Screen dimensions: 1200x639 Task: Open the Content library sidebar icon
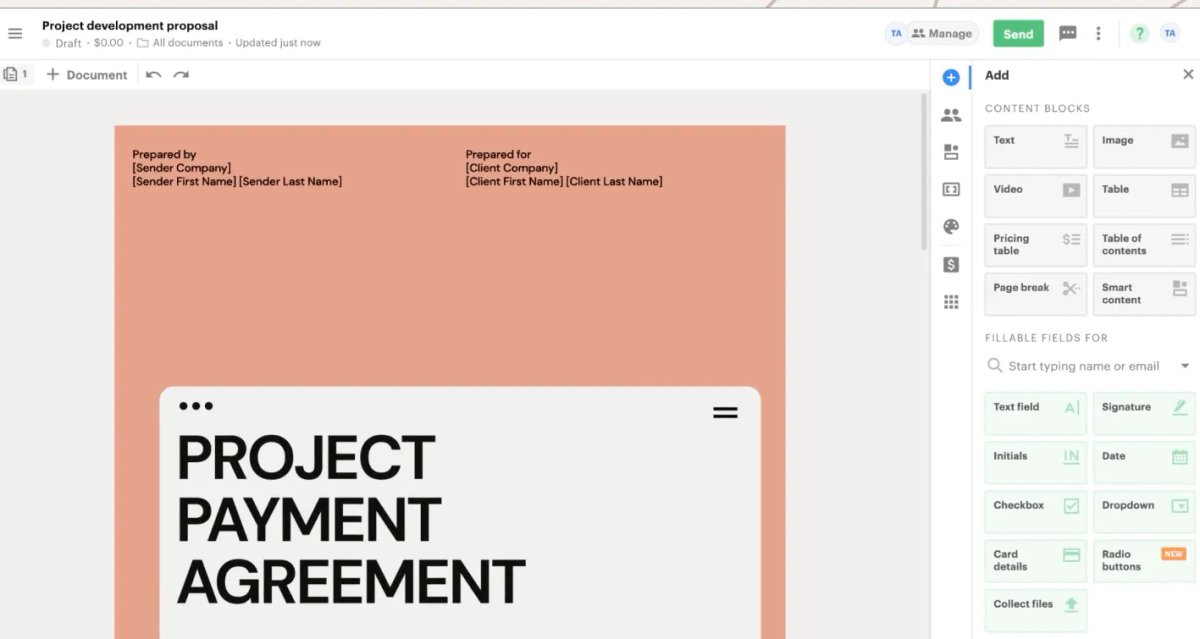coord(951,152)
